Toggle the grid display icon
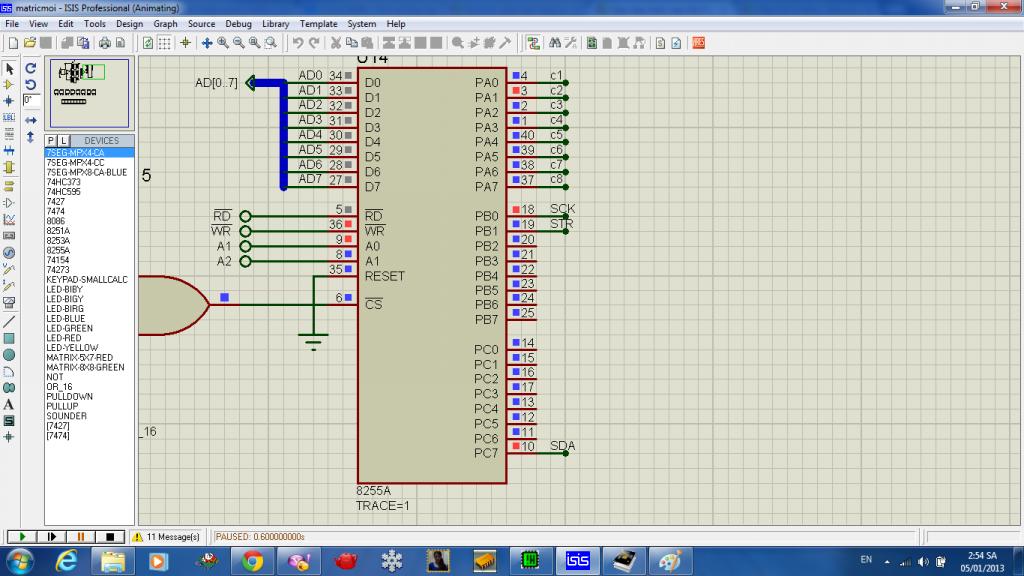1024x576 pixels. point(165,43)
